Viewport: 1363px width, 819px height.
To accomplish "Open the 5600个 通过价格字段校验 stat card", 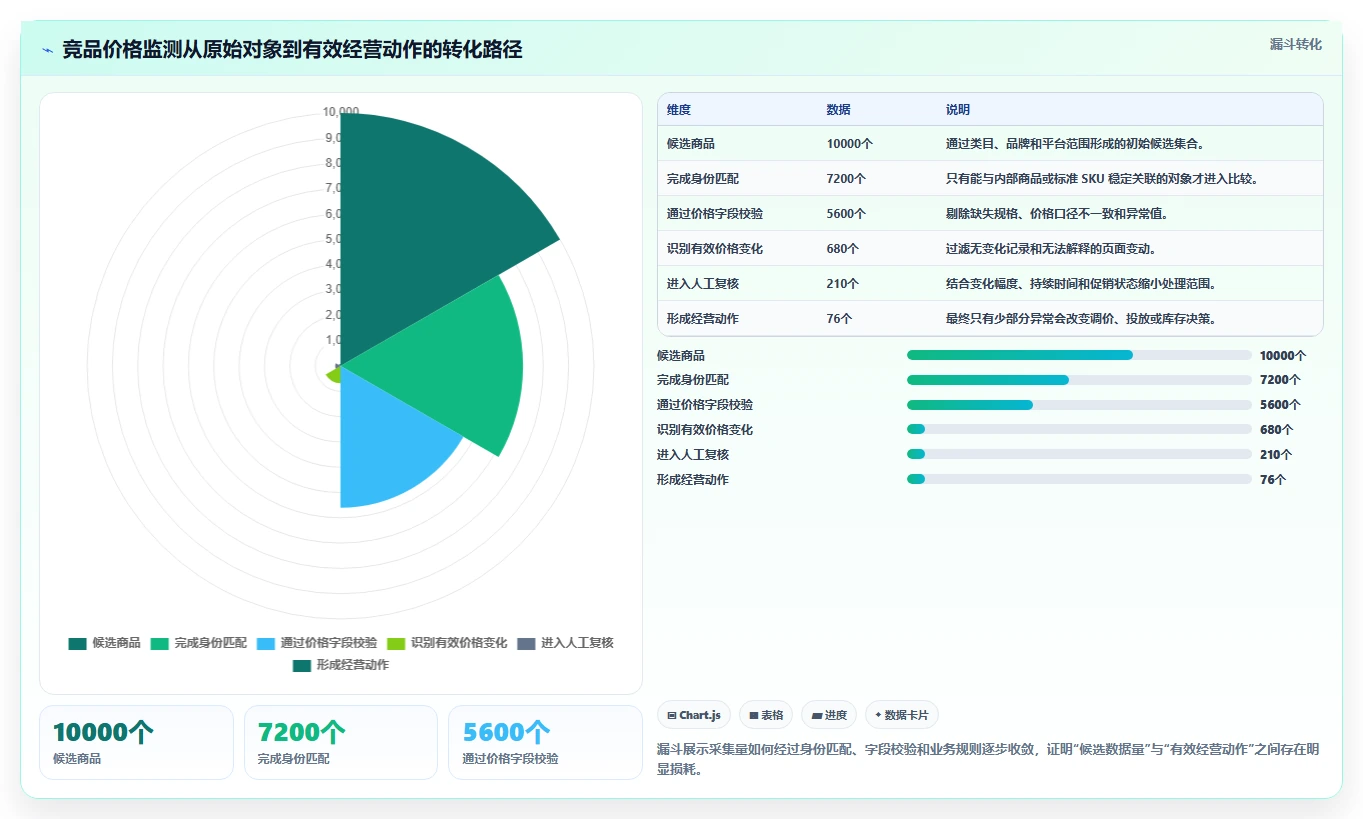I will [545, 743].
